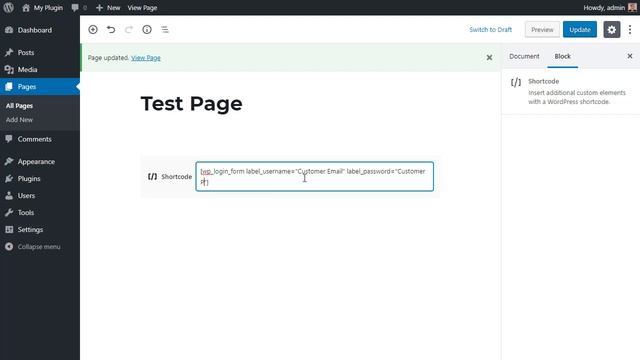Open the more tools vertical dots menu
This screenshot has height=360, width=640.
(630, 29)
